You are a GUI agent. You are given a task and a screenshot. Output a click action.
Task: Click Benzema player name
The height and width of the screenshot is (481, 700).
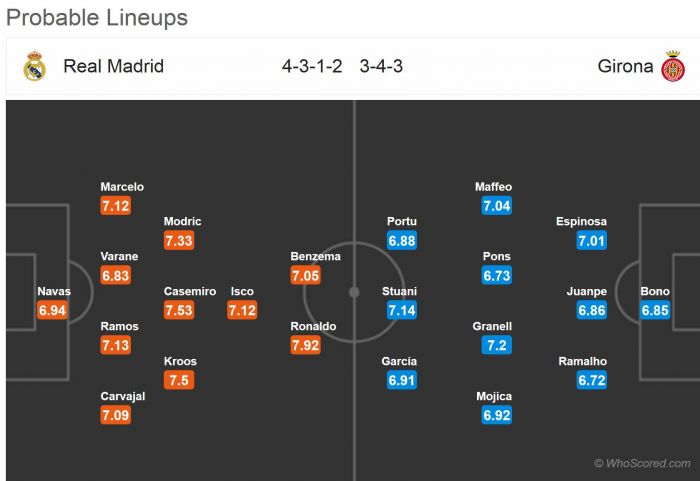pyautogui.click(x=315, y=257)
